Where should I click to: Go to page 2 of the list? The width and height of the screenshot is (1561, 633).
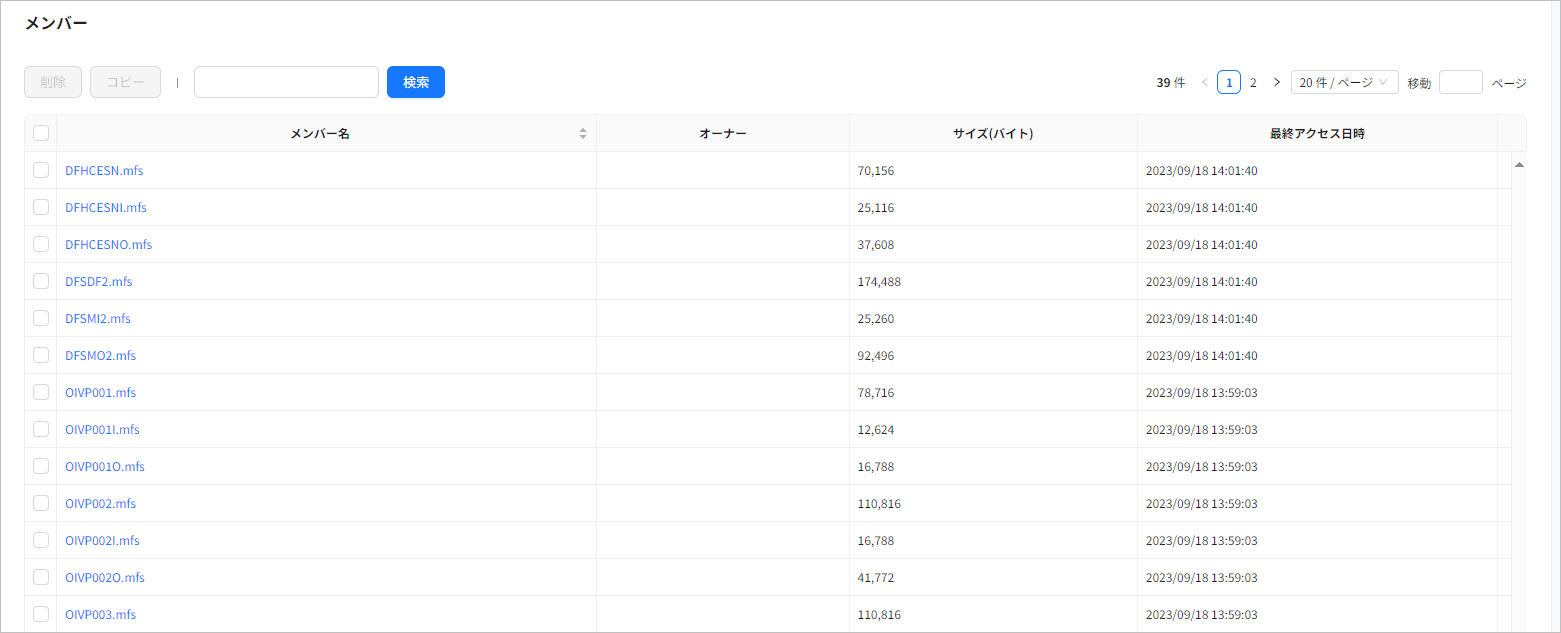[1253, 82]
